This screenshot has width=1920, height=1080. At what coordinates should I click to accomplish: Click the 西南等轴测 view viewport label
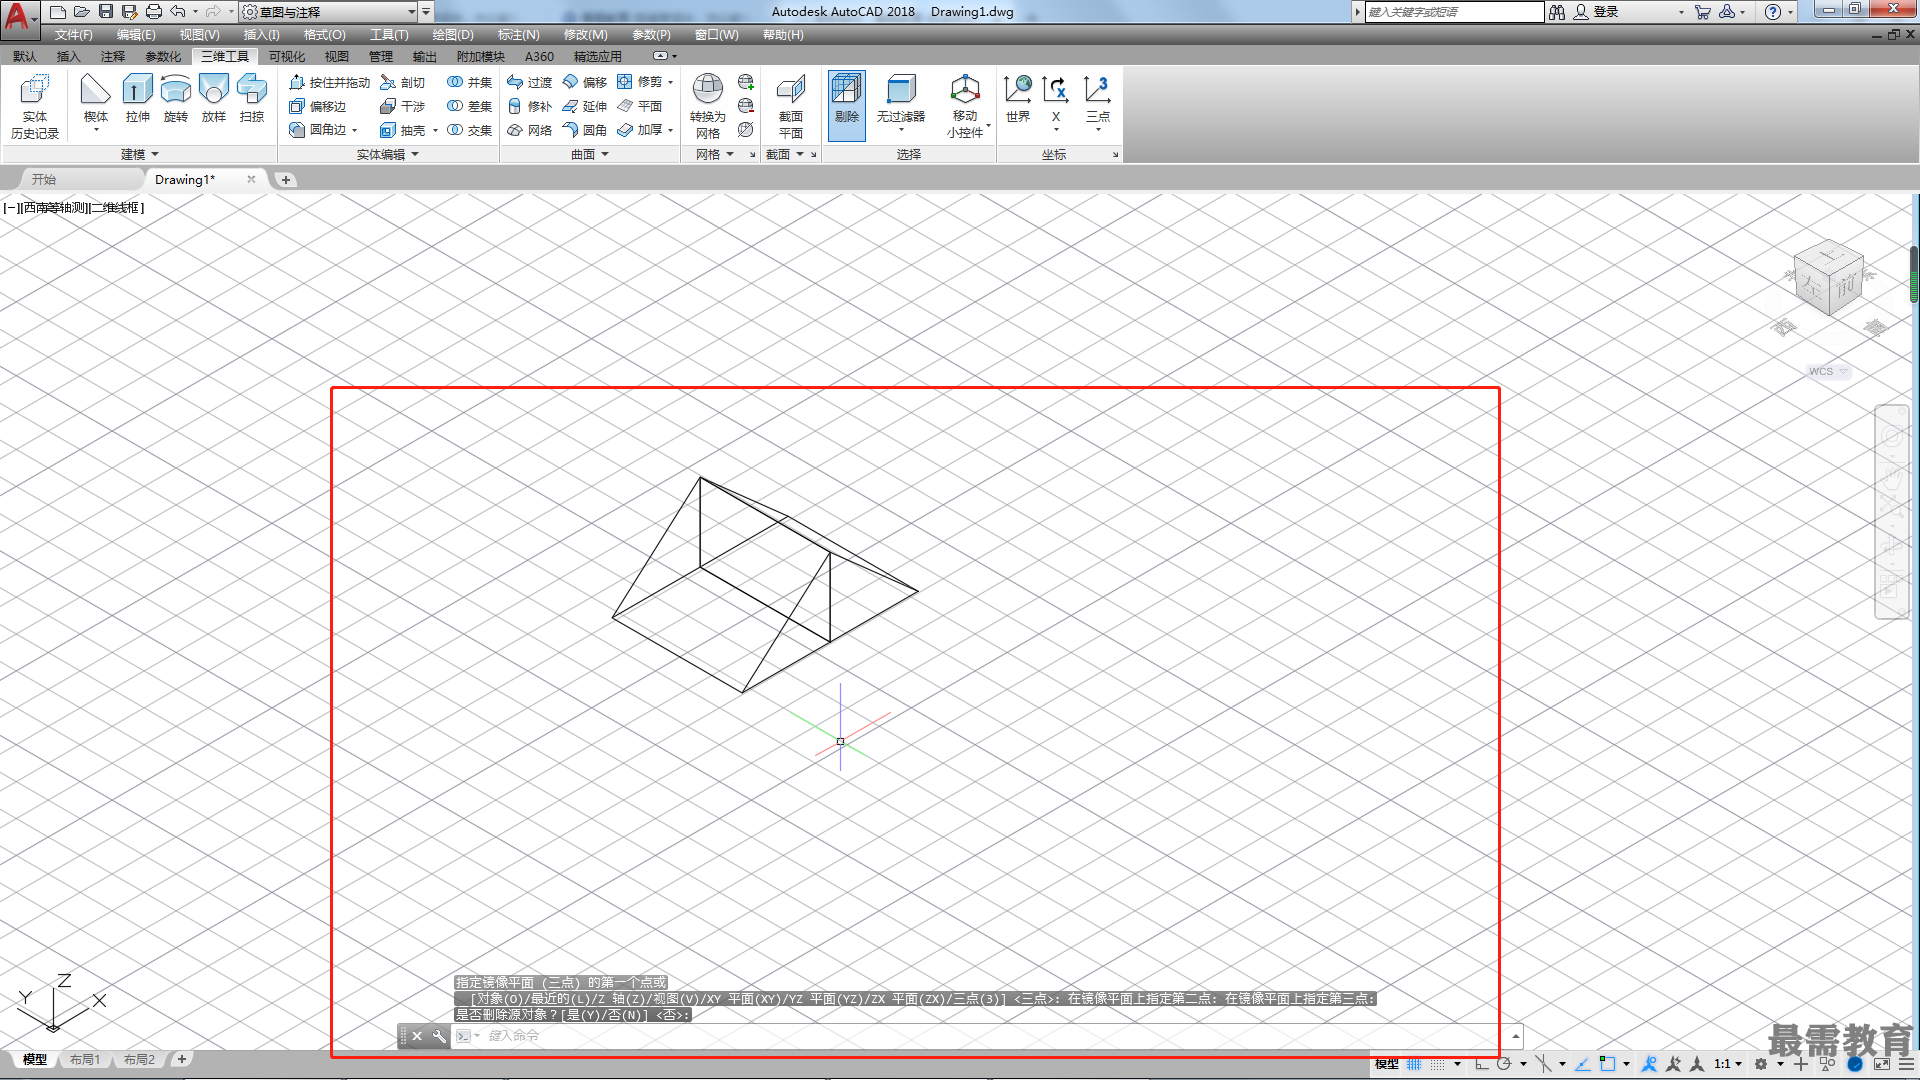tap(54, 208)
